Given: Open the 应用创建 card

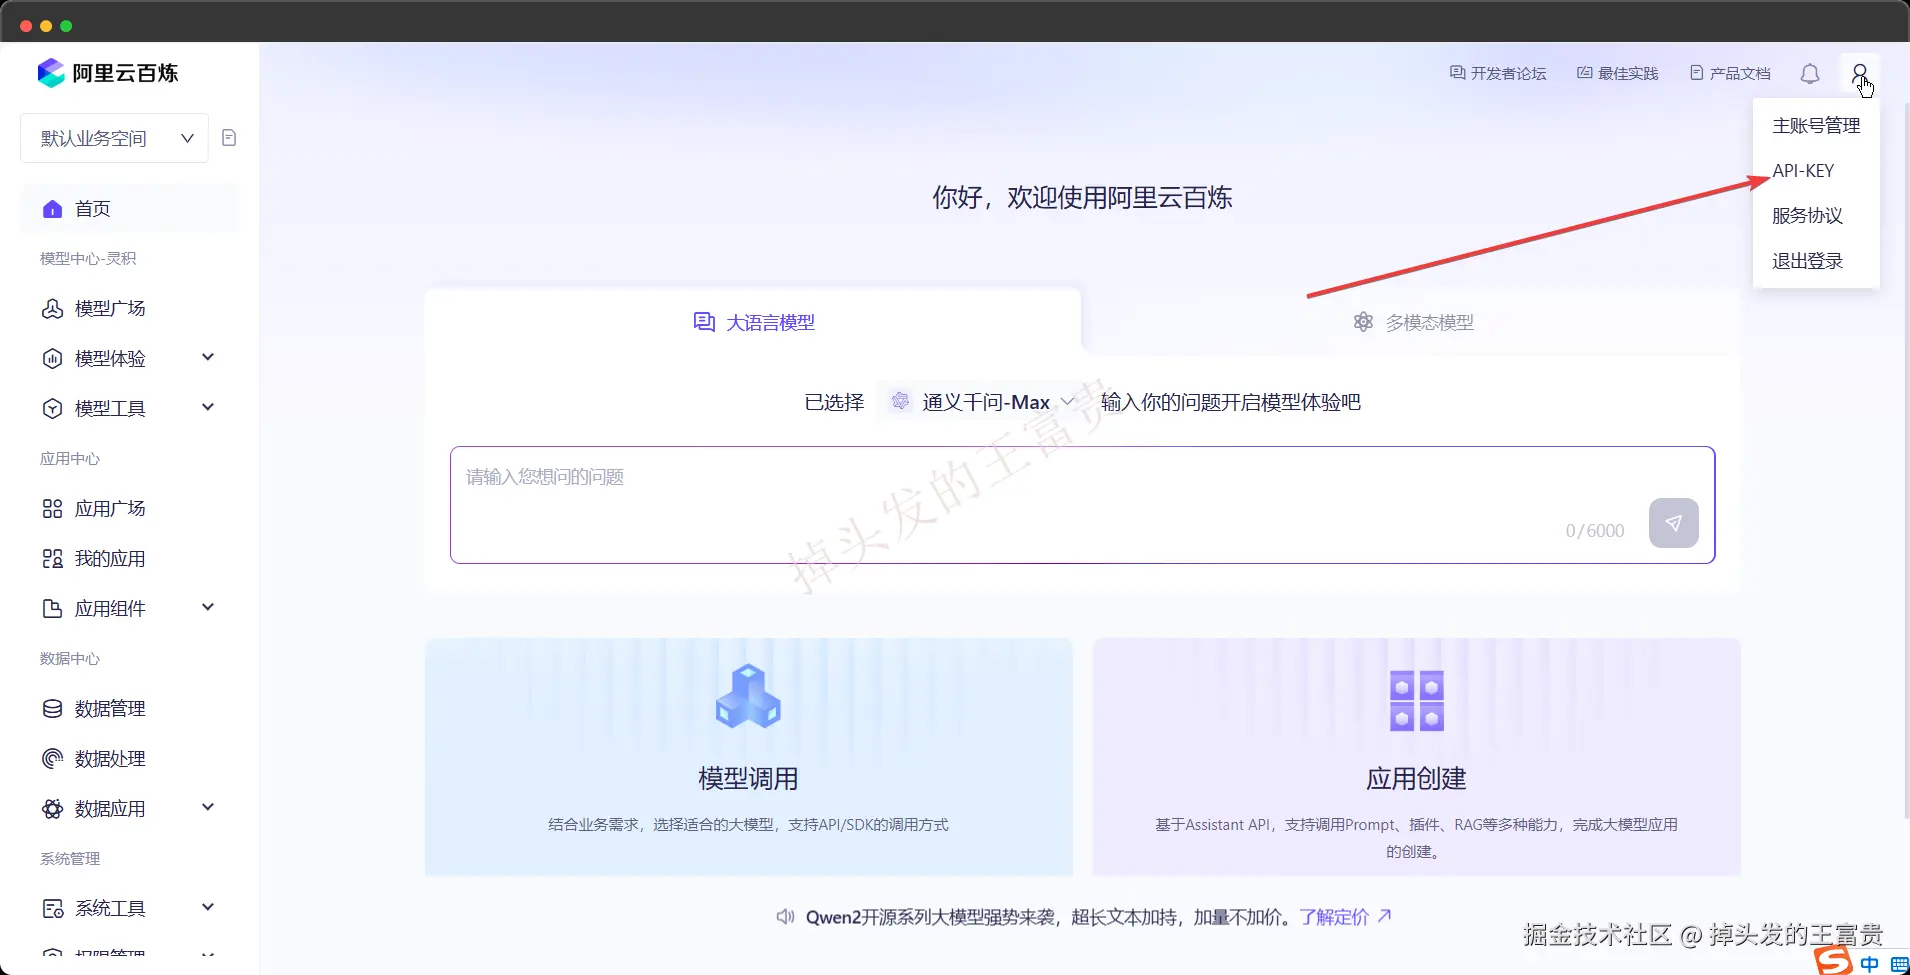Looking at the screenshot, I should [x=1417, y=757].
